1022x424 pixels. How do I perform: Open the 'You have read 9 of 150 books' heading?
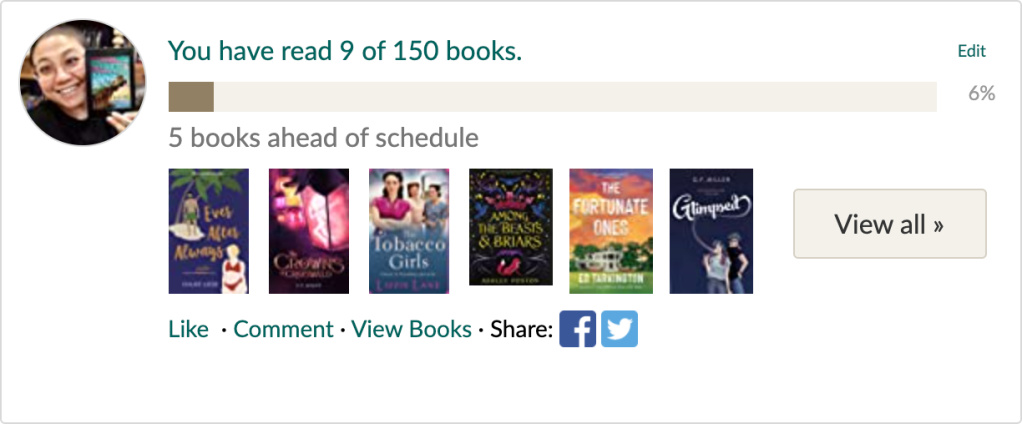pyautogui.click(x=345, y=51)
